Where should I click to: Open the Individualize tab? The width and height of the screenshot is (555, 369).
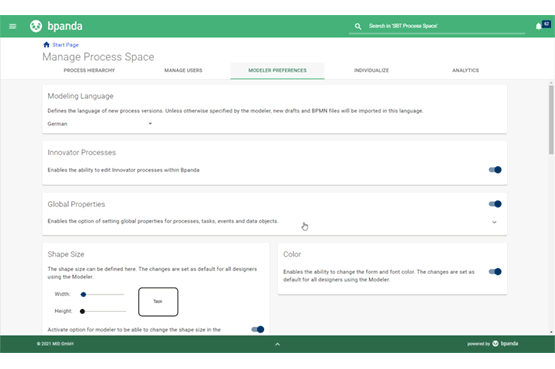[x=371, y=70]
